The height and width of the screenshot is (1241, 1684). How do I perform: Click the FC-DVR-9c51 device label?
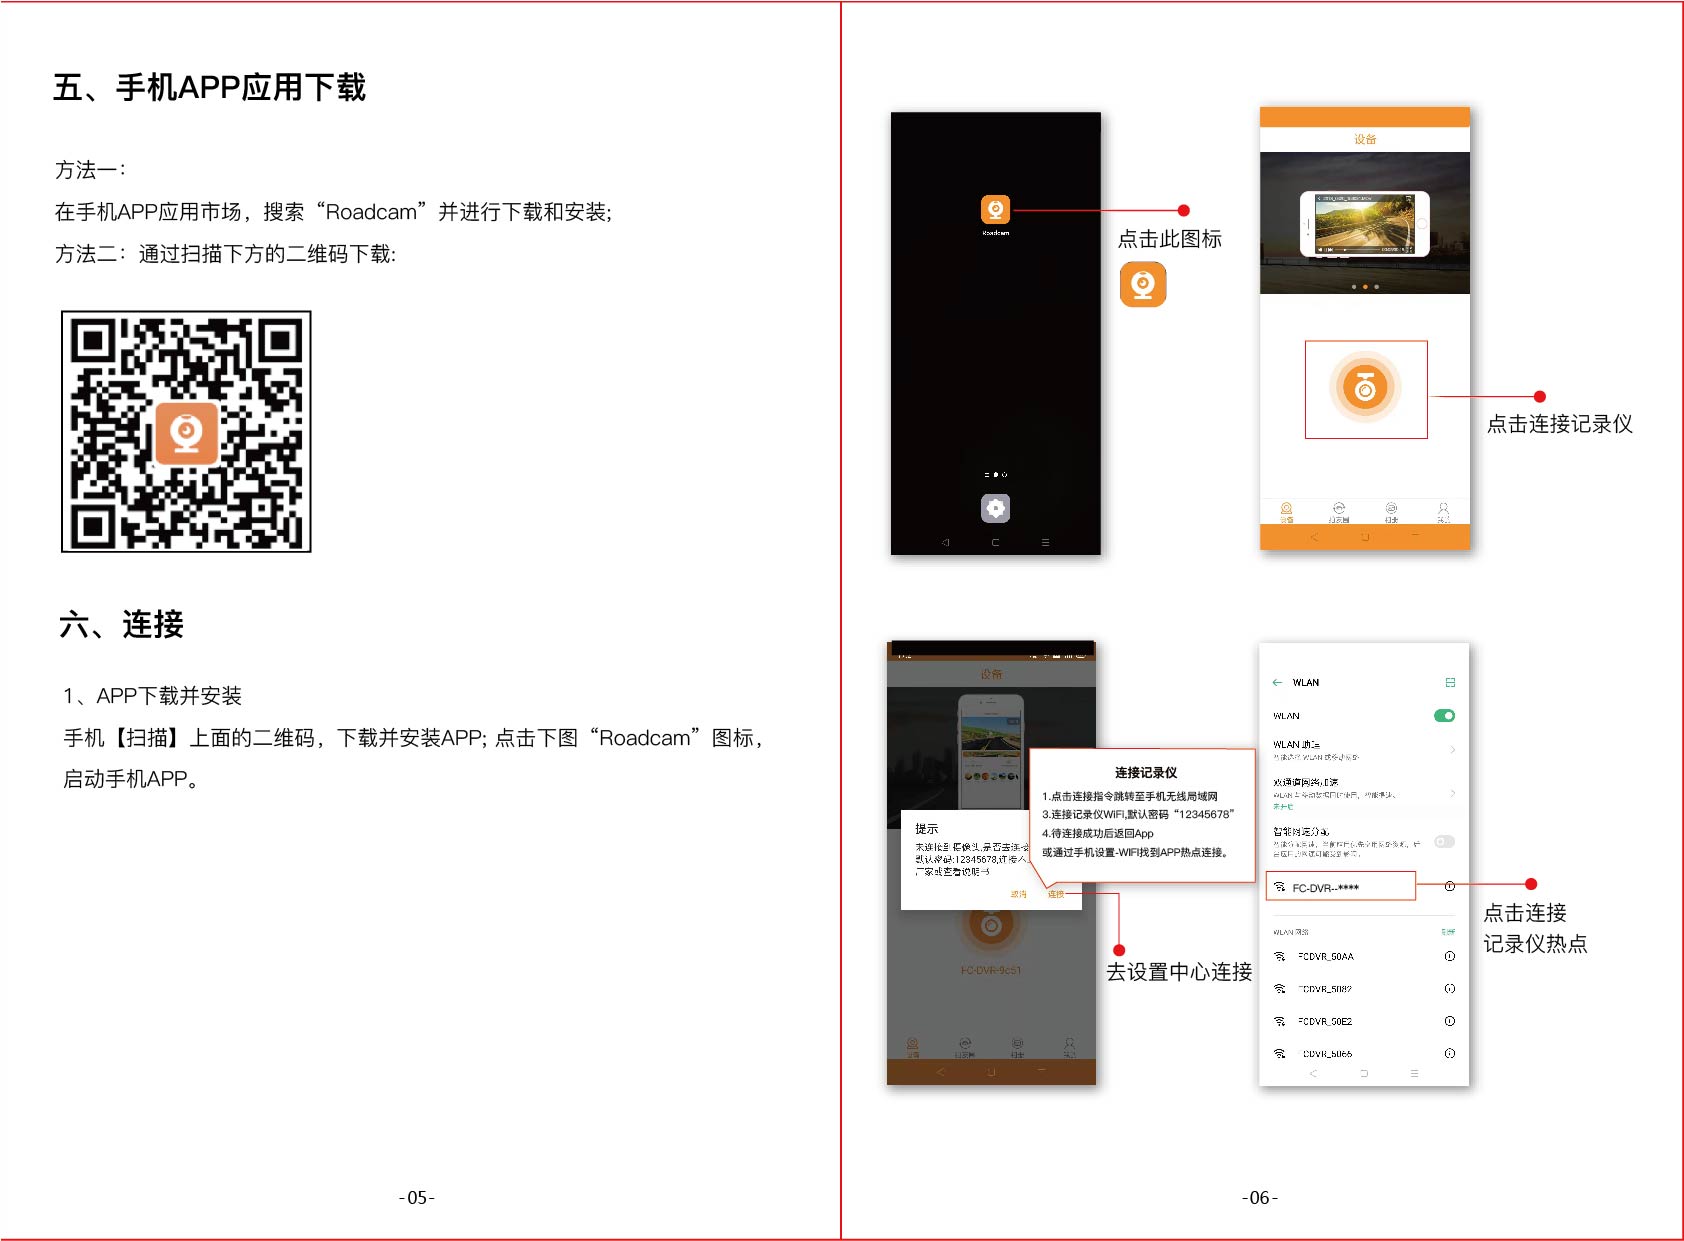[991, 970]
